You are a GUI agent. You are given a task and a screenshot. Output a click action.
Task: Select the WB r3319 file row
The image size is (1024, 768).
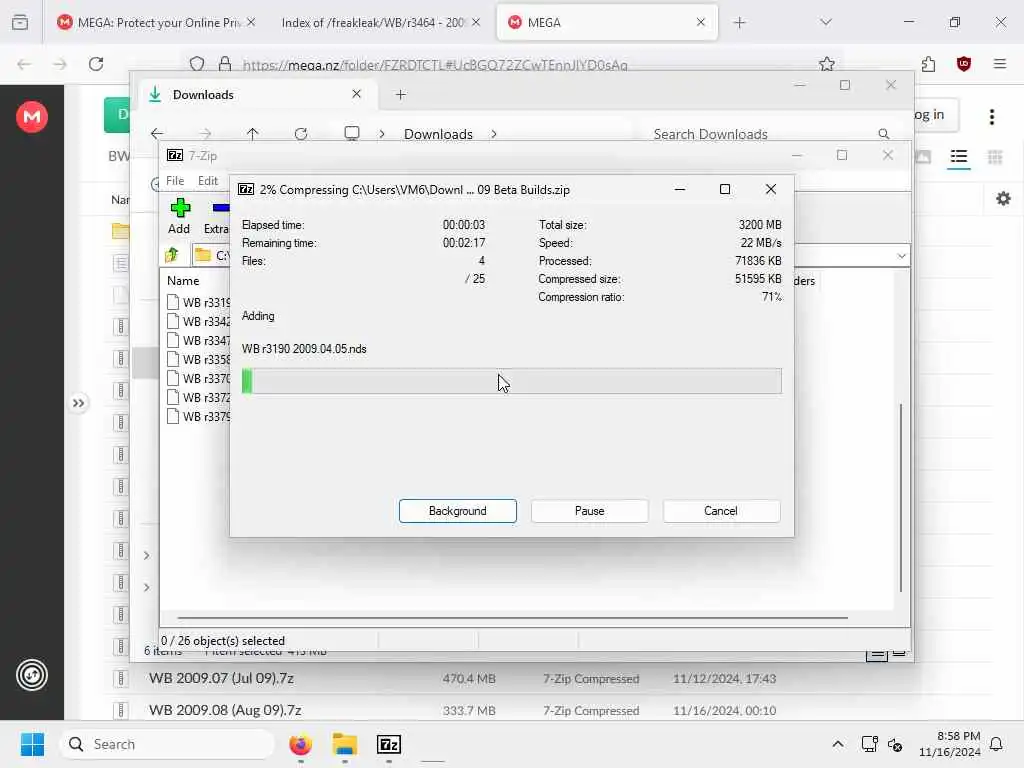tap(199, 302)
